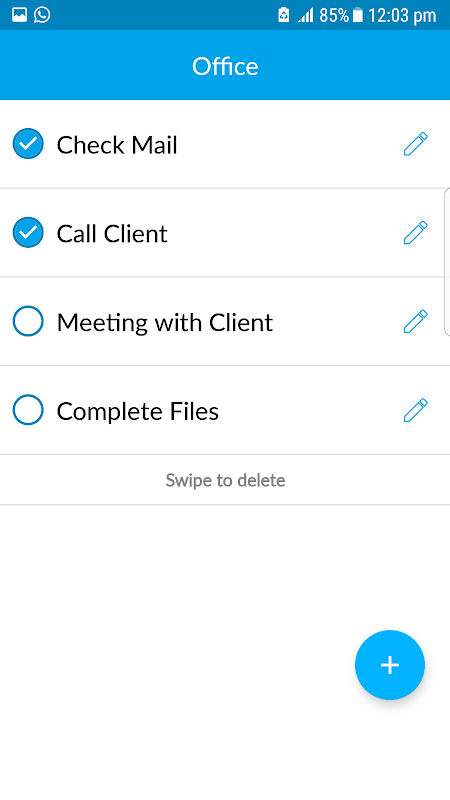
Task: Tap the 12:03 pm clock
Action: 402,16
